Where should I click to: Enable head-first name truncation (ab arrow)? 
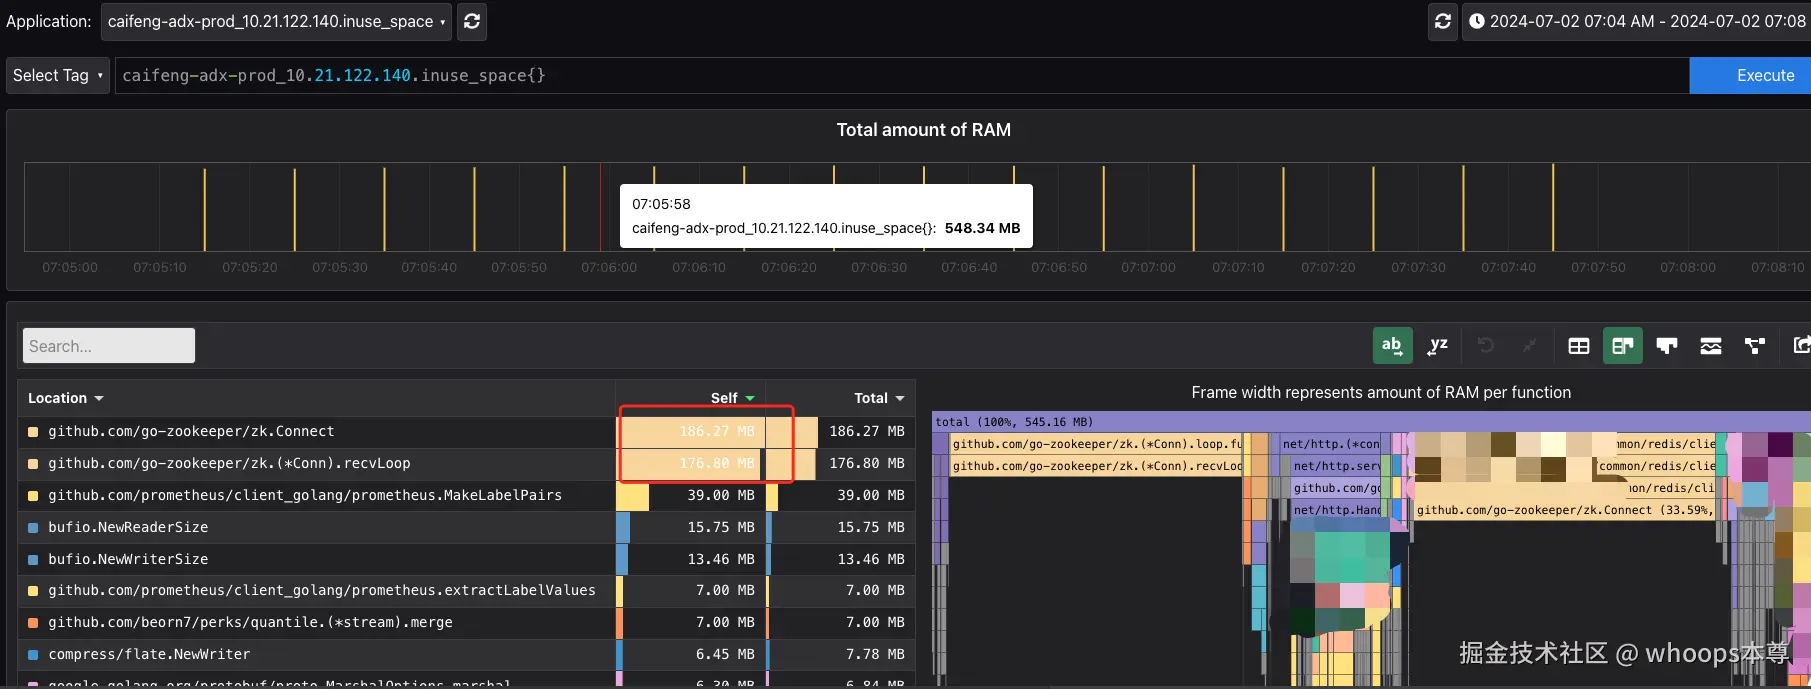pos(1392,346)
